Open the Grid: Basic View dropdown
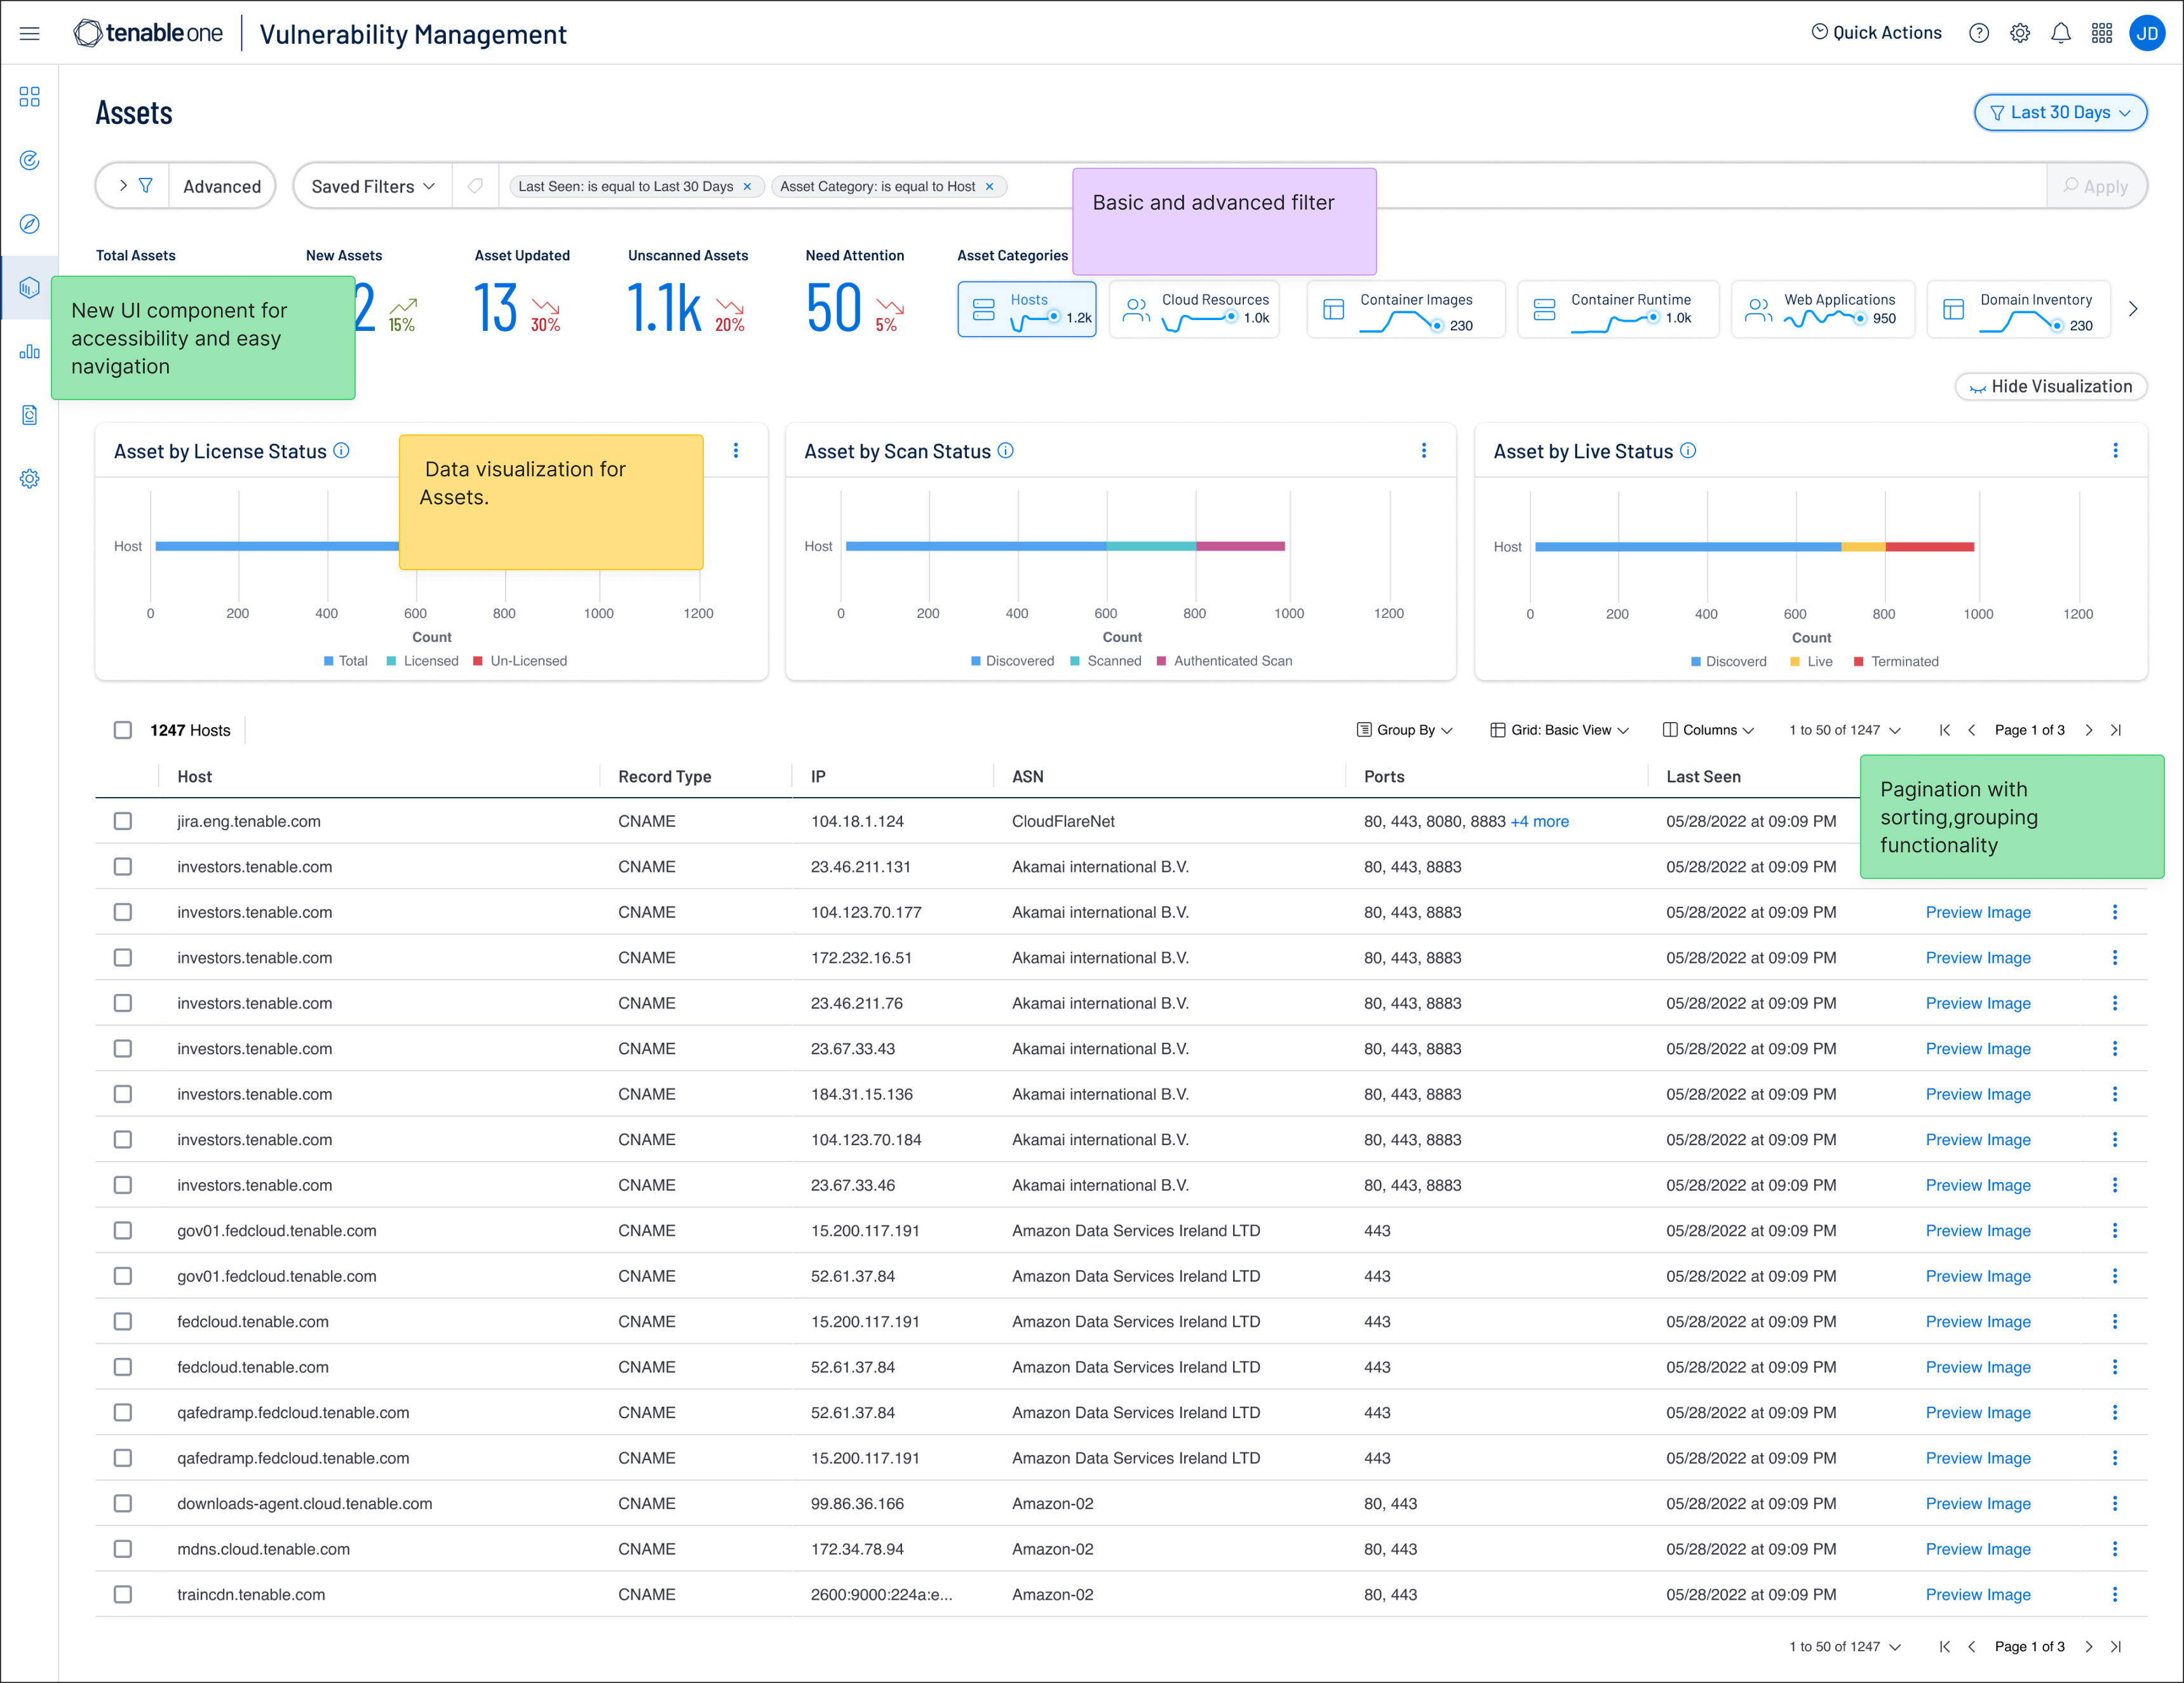Viewport: 2184px width, 1683px height. point(1560,730)
